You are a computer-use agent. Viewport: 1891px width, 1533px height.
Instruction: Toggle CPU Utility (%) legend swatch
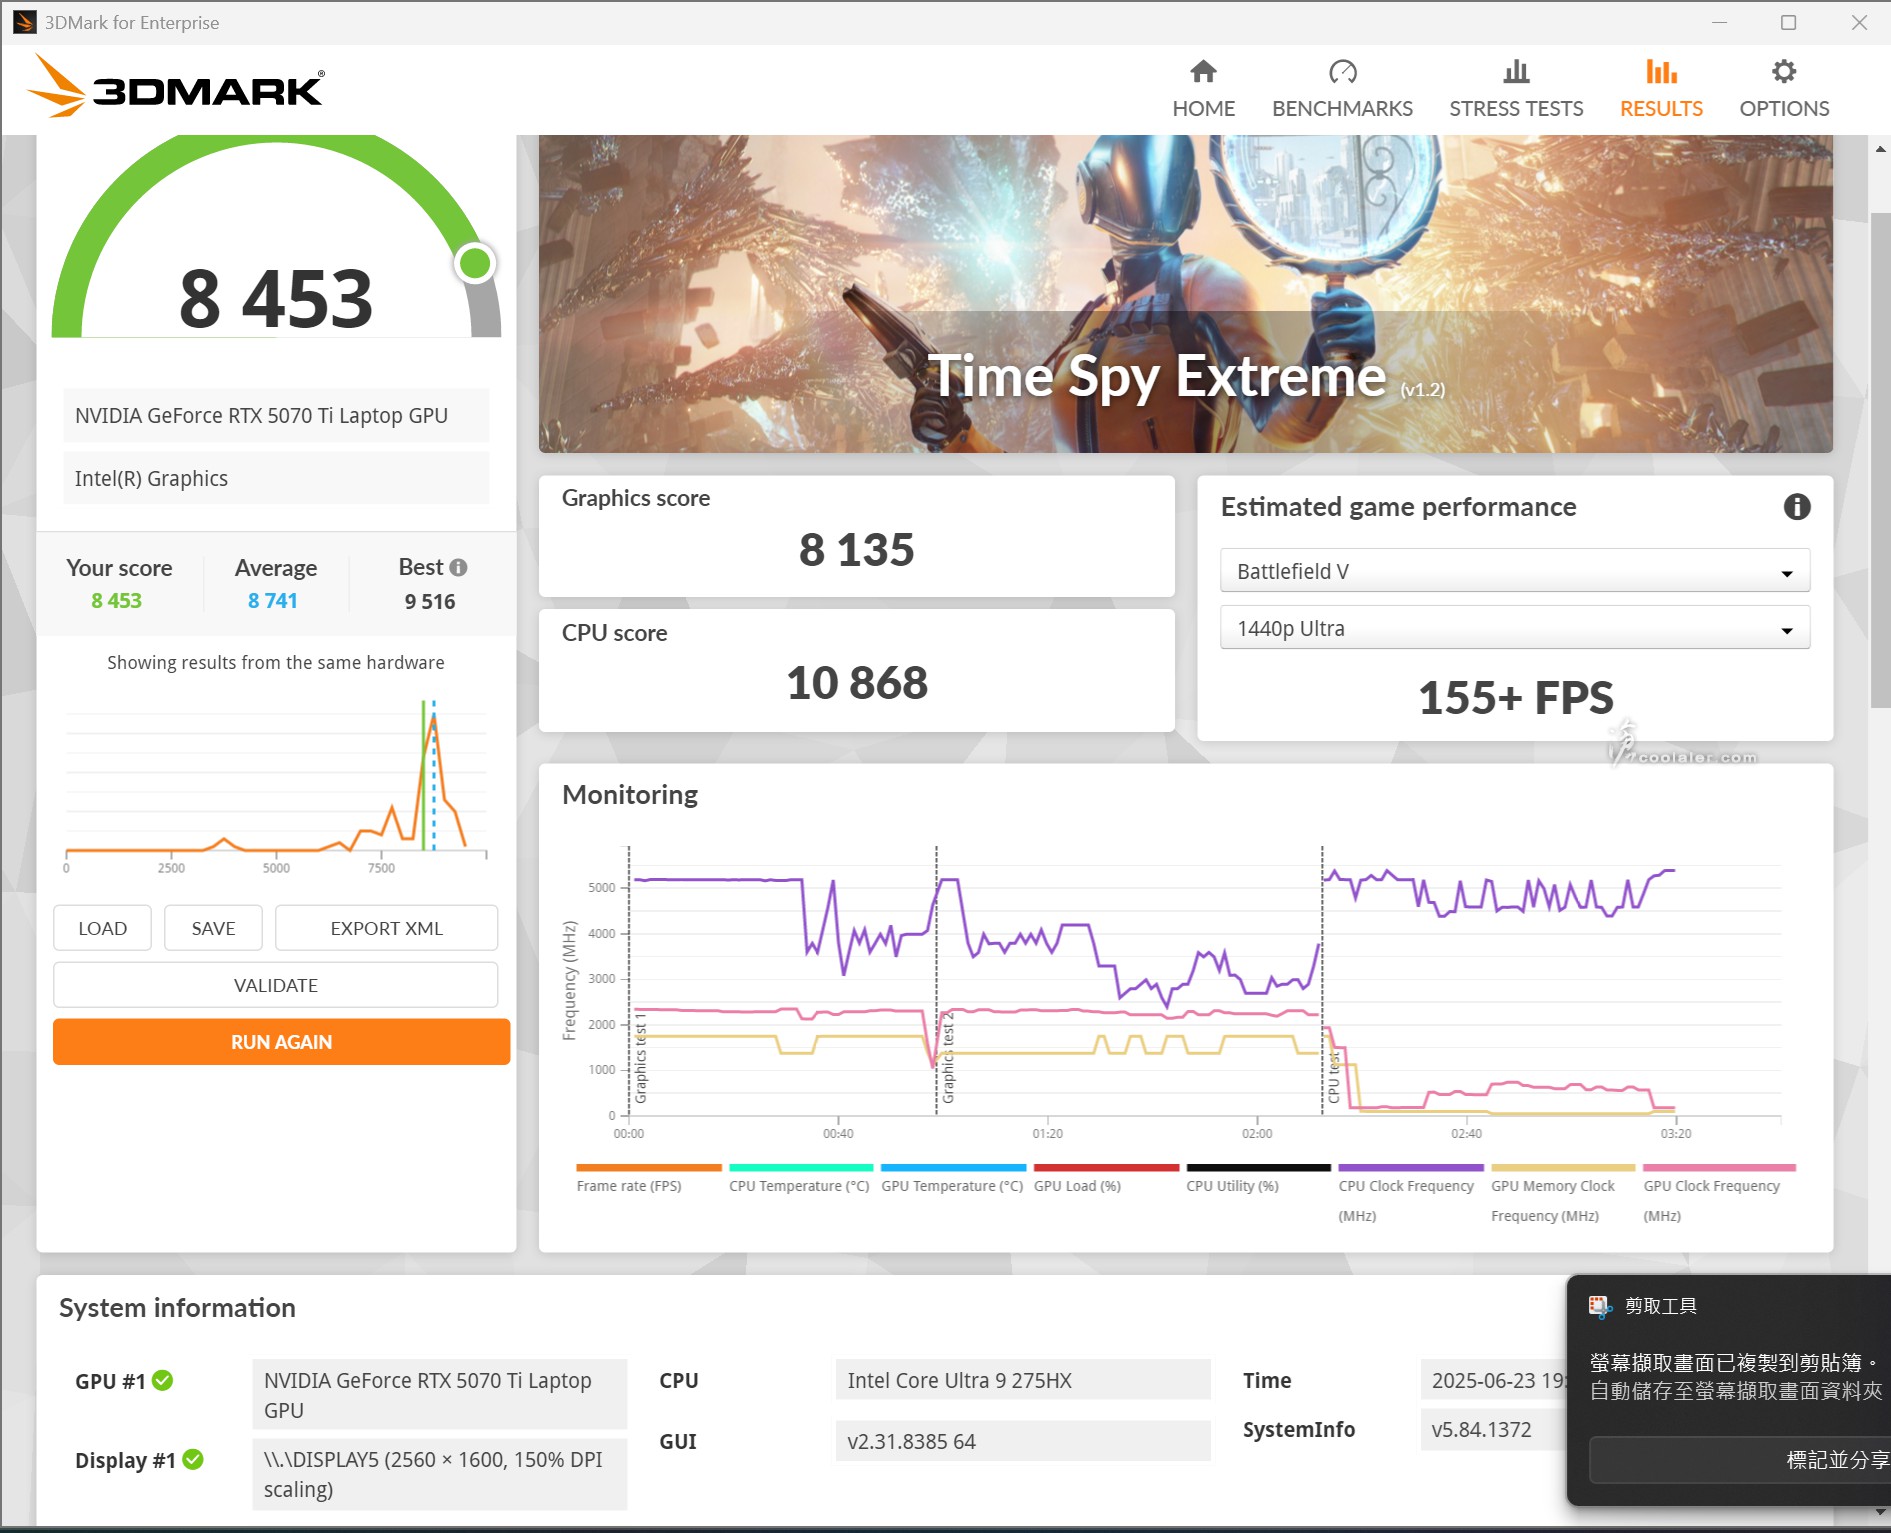(x=1258, y=1168)
